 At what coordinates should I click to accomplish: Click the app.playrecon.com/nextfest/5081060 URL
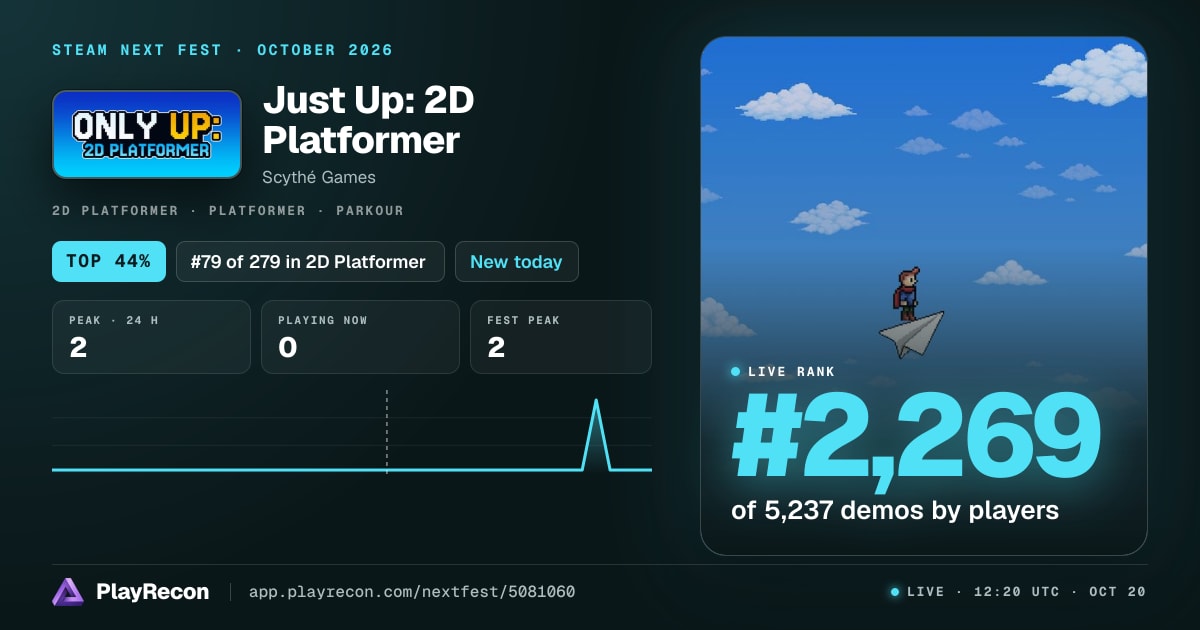pyautogui.click(x=412, y=592)
